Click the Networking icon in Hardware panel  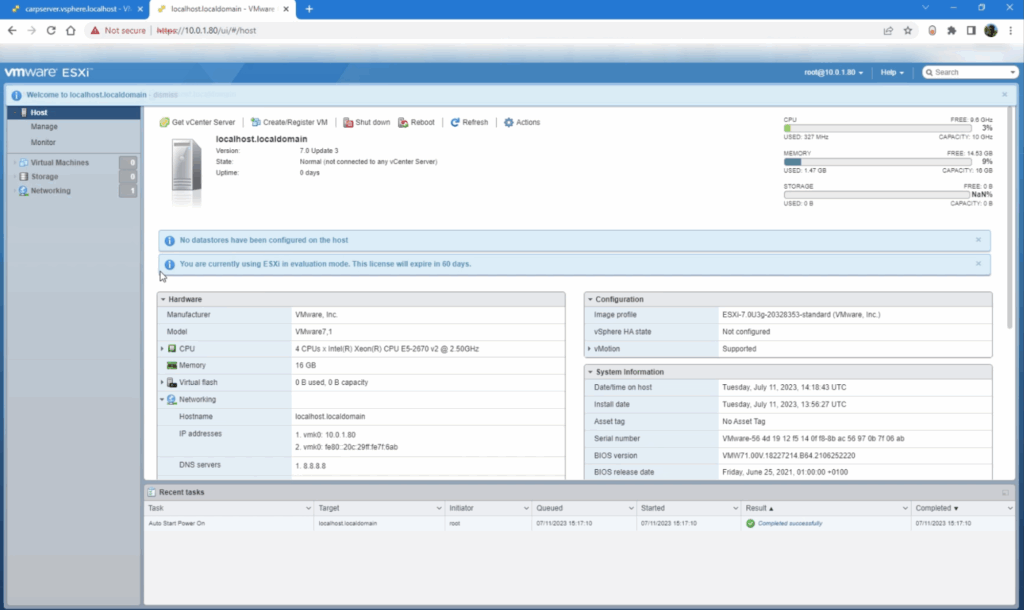(x=172, y=399)
